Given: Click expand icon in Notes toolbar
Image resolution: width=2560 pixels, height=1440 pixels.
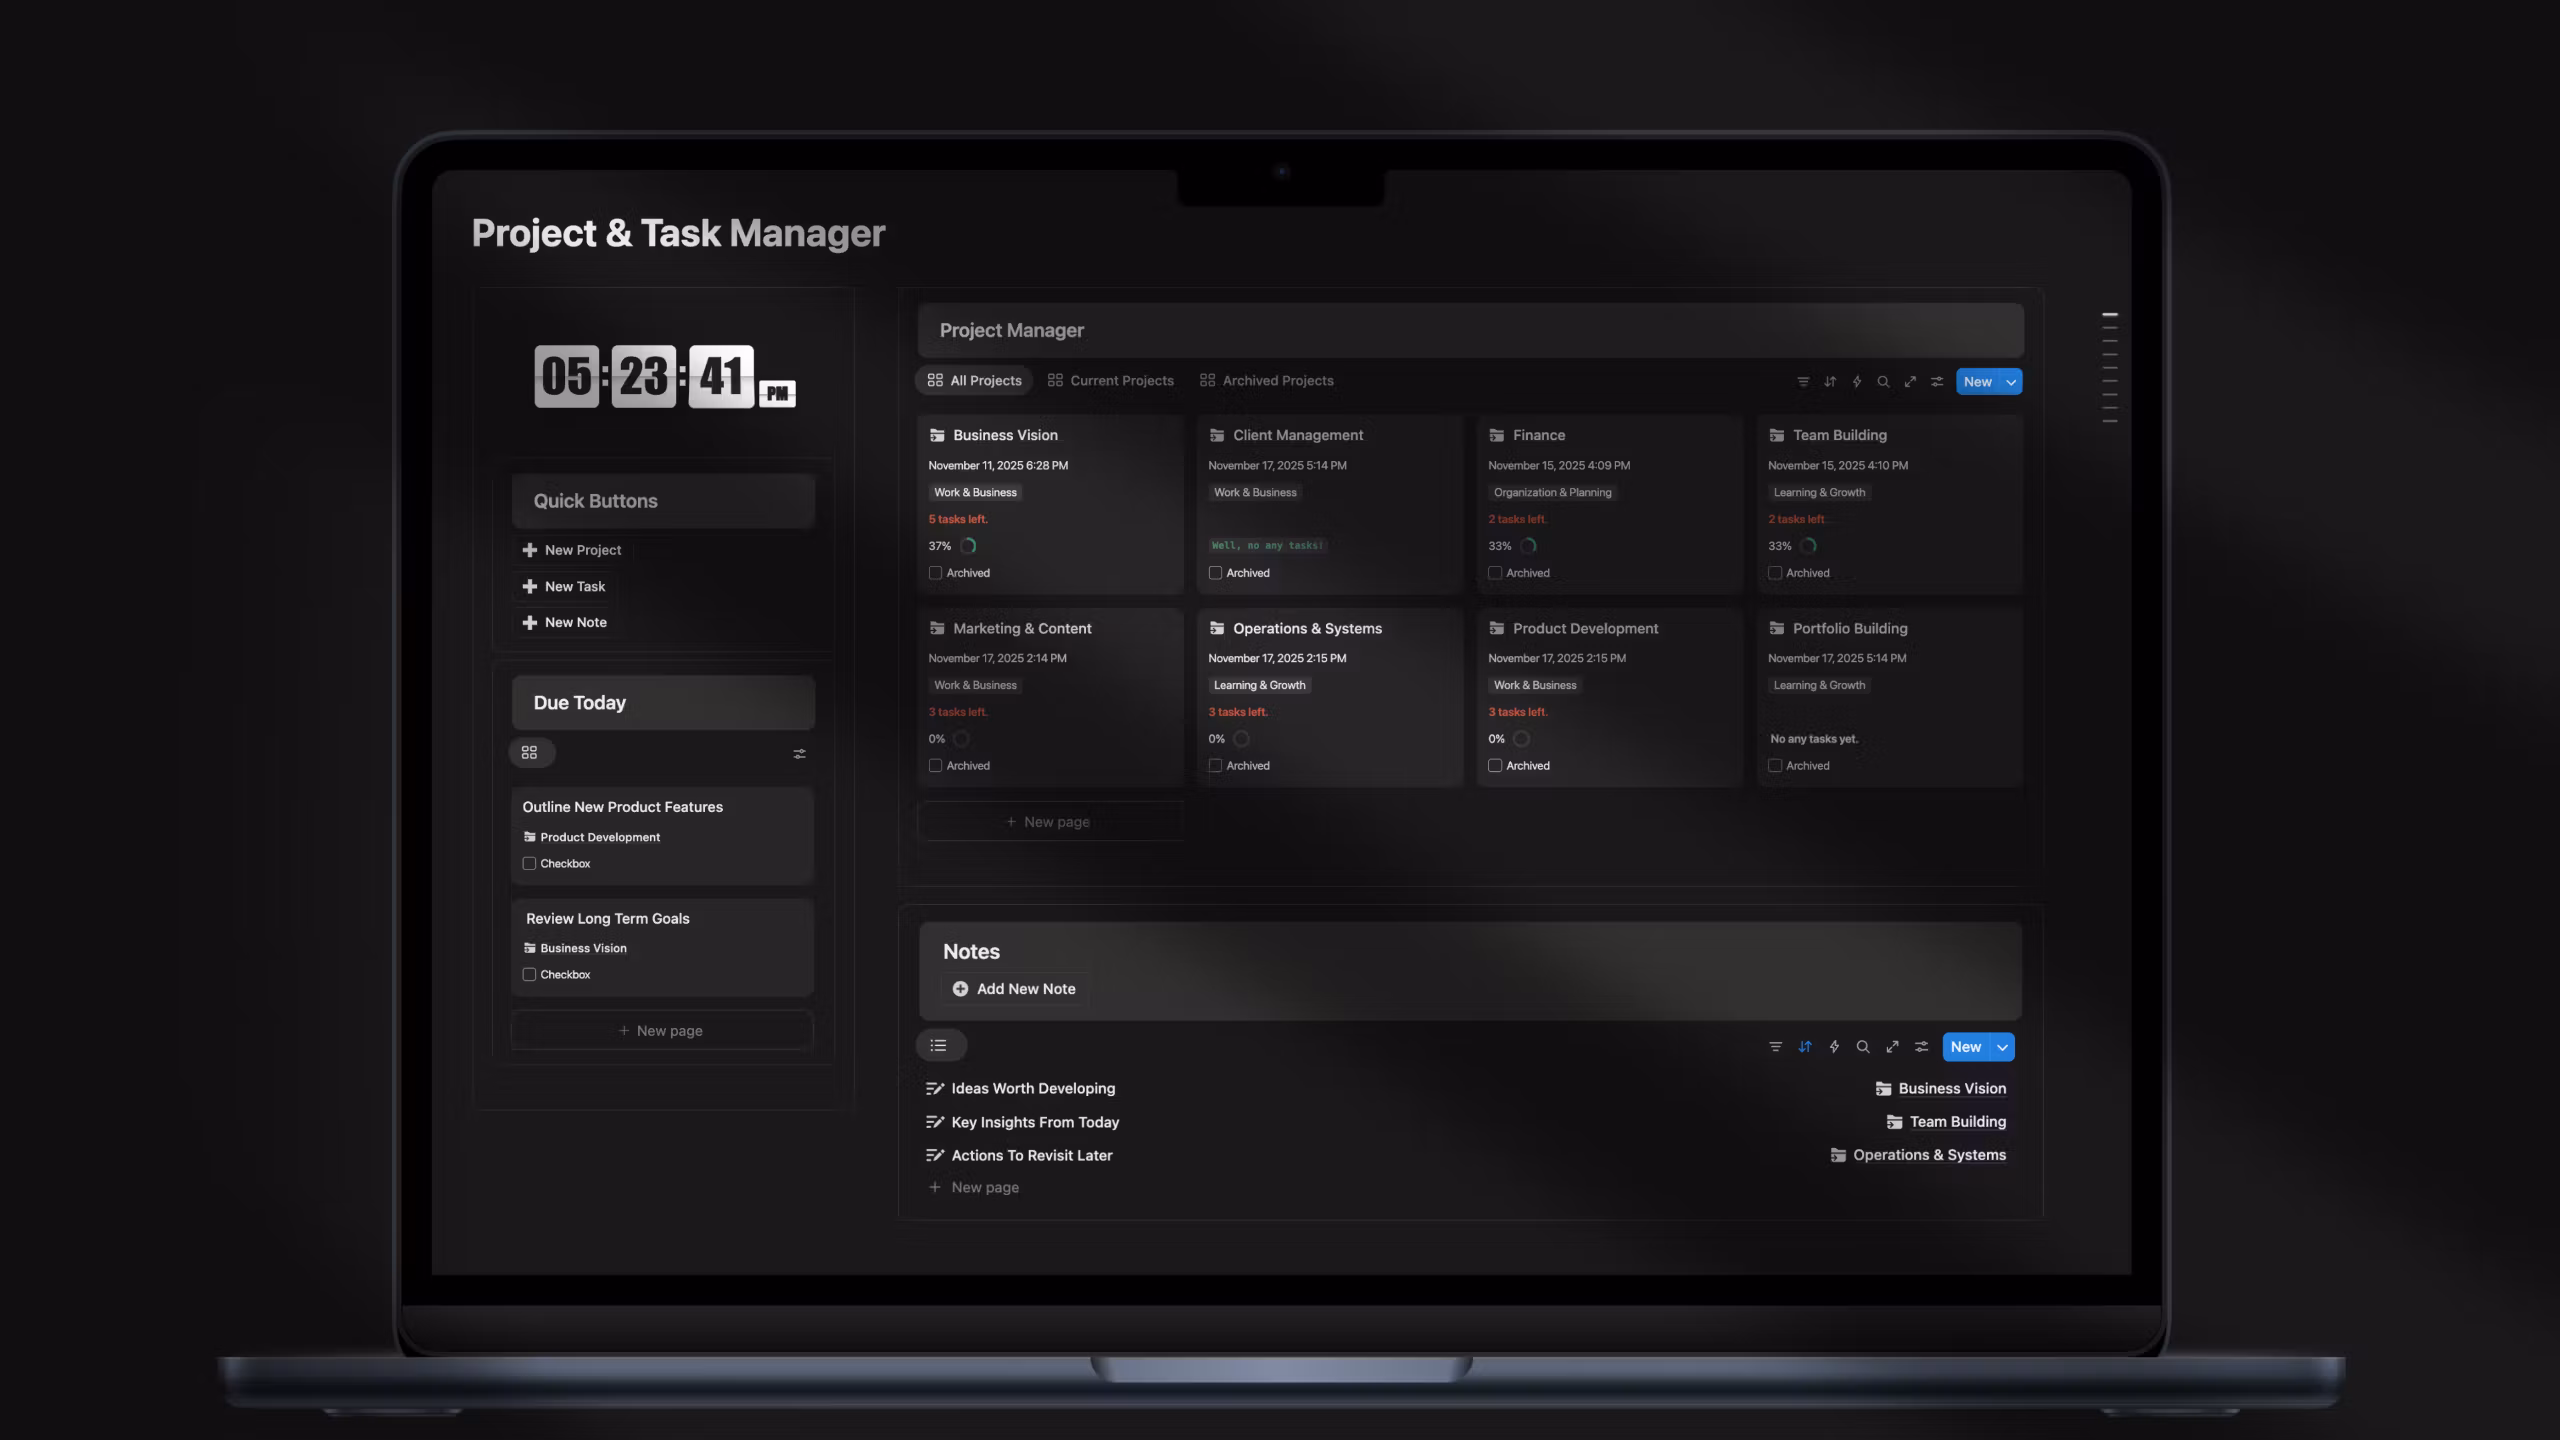Looking at the screenshot, I should pos(1892,1047).
